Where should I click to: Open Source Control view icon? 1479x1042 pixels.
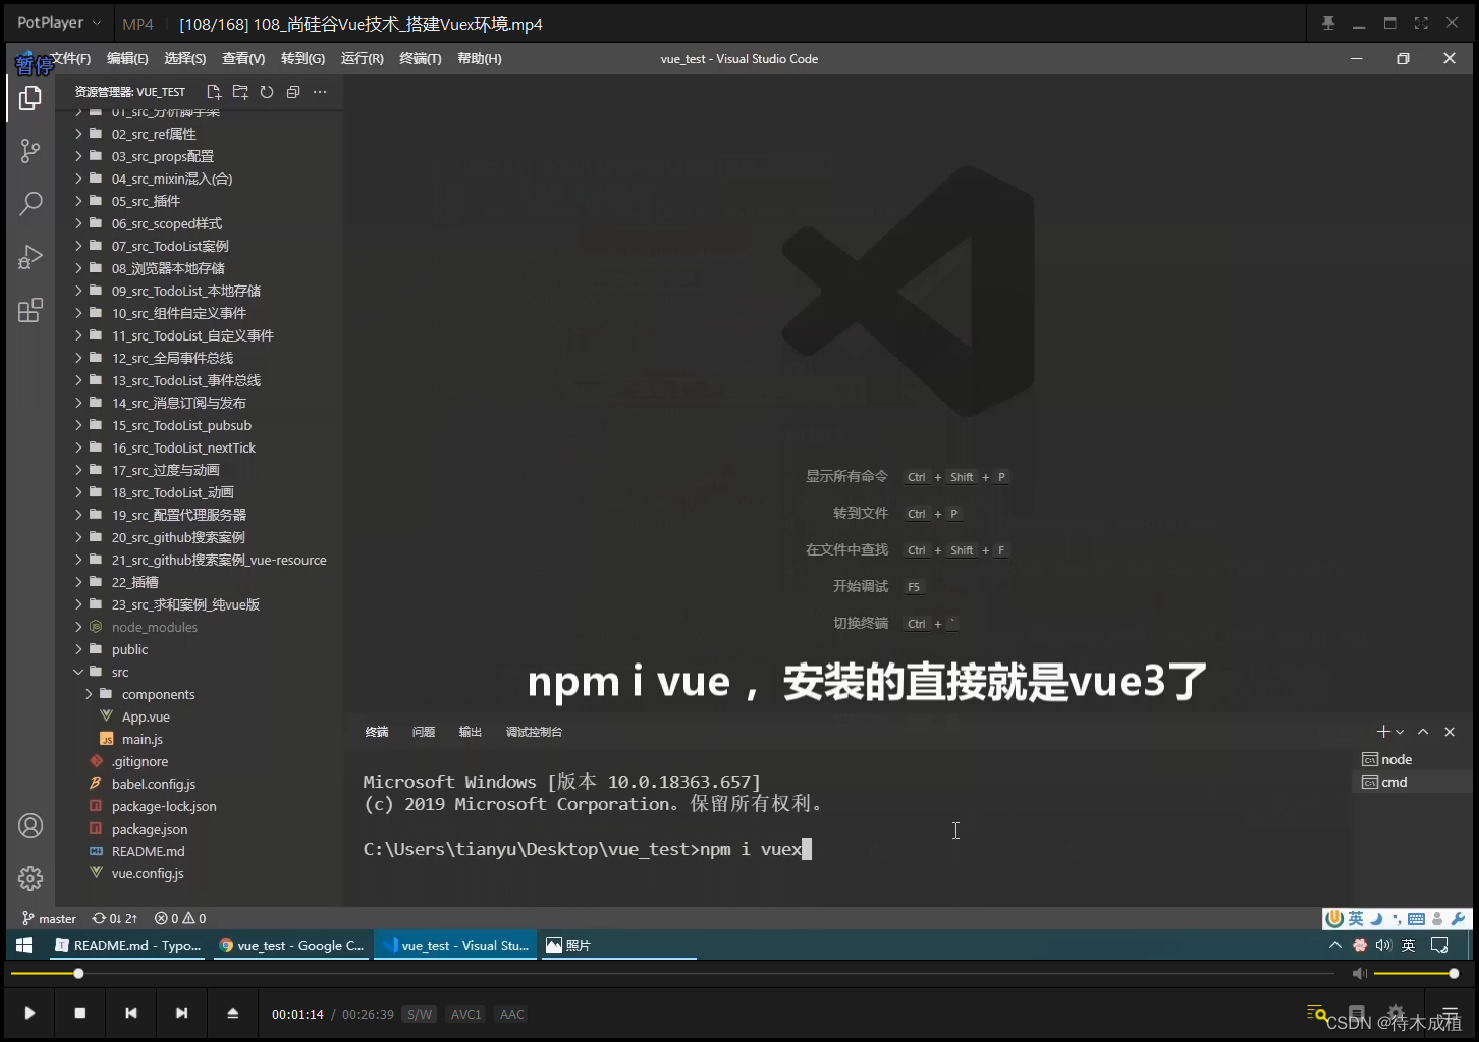31,151
